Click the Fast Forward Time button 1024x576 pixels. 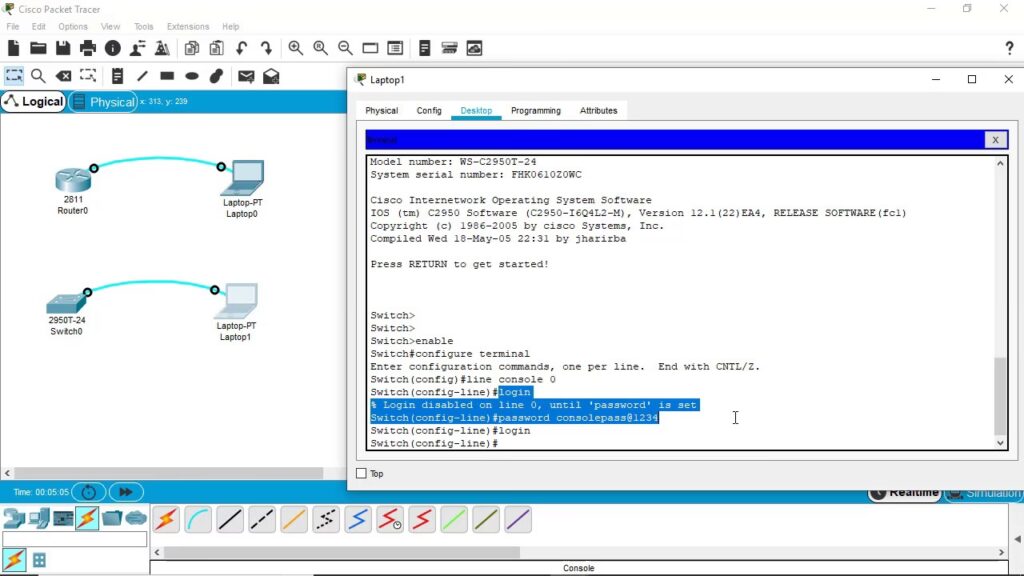pyautogui.click(x=126, y=492)
